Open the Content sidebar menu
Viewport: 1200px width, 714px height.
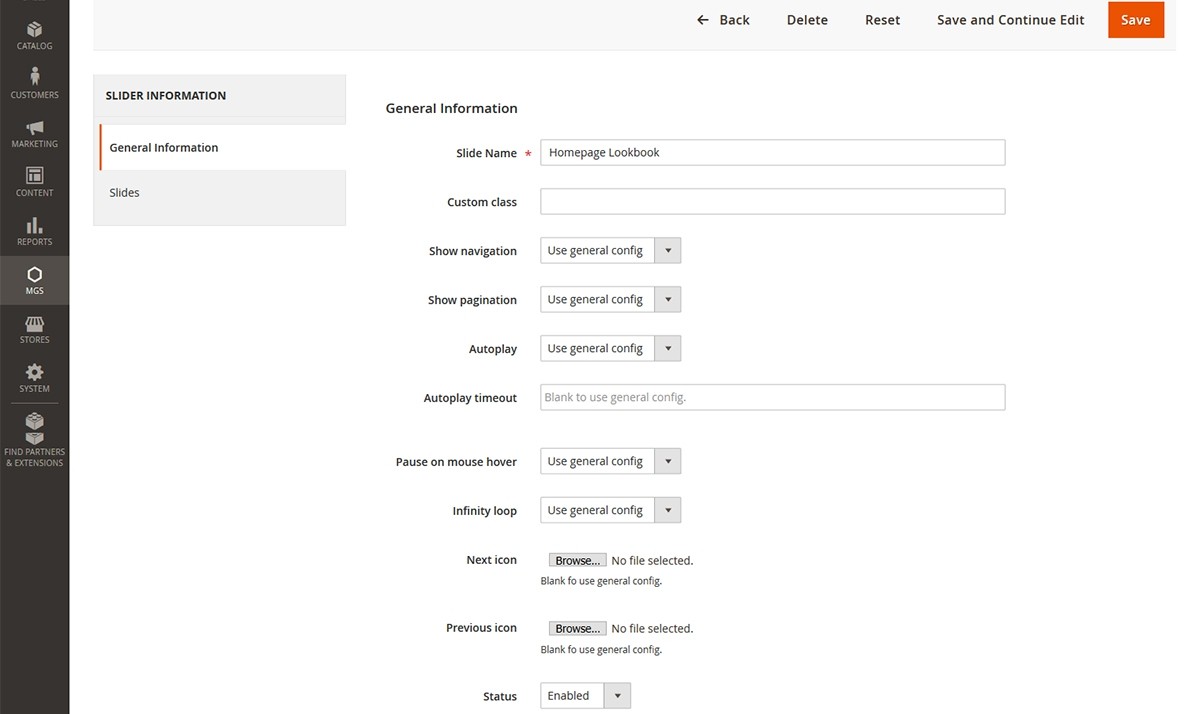pyautogui.click(x=34, y=182)
